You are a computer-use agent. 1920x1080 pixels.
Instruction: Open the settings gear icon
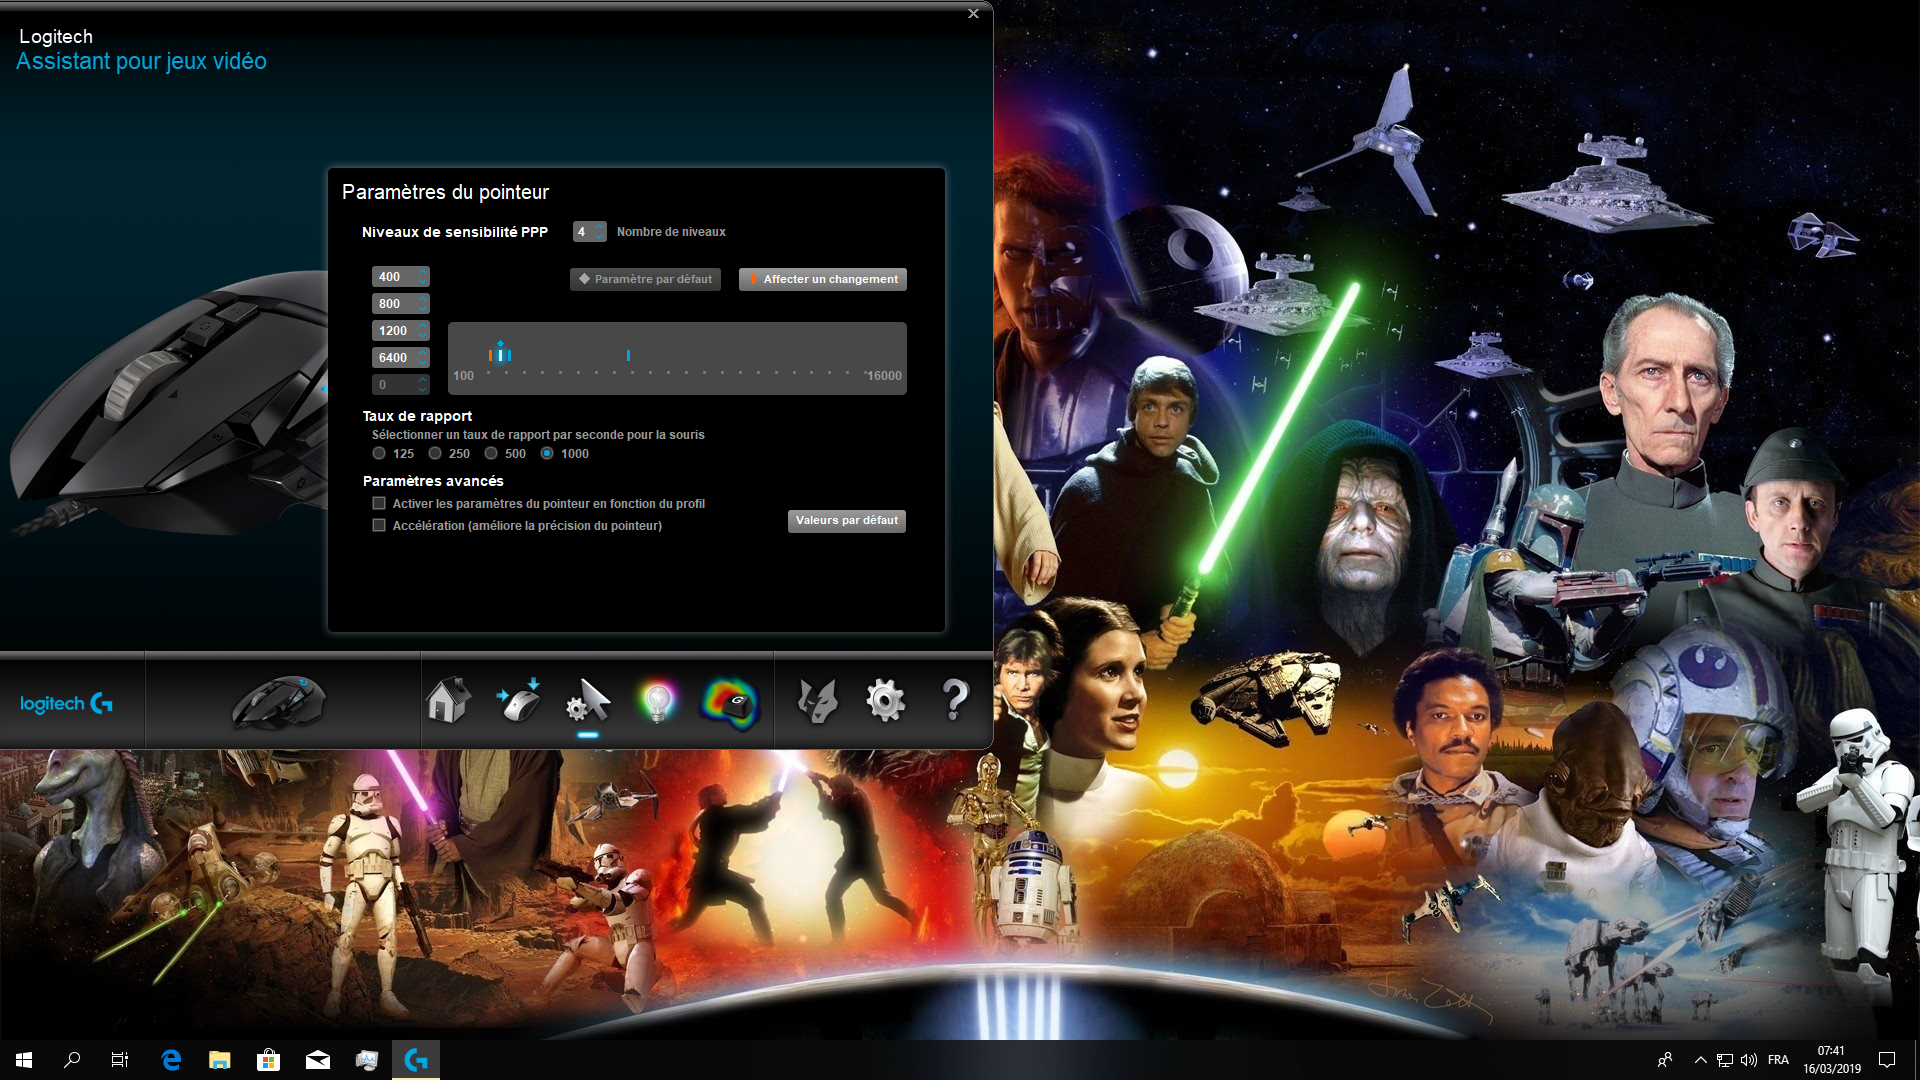(885, 700)
